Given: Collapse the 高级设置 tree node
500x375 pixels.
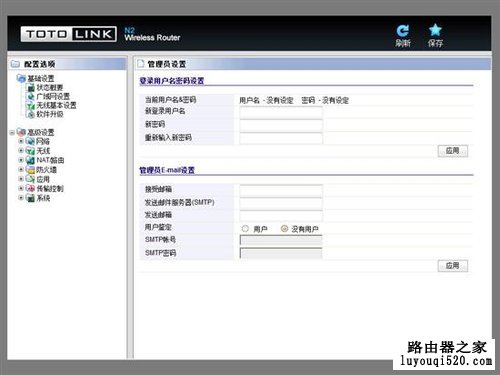Looking at the screenshot, I should tap(12, 133).
